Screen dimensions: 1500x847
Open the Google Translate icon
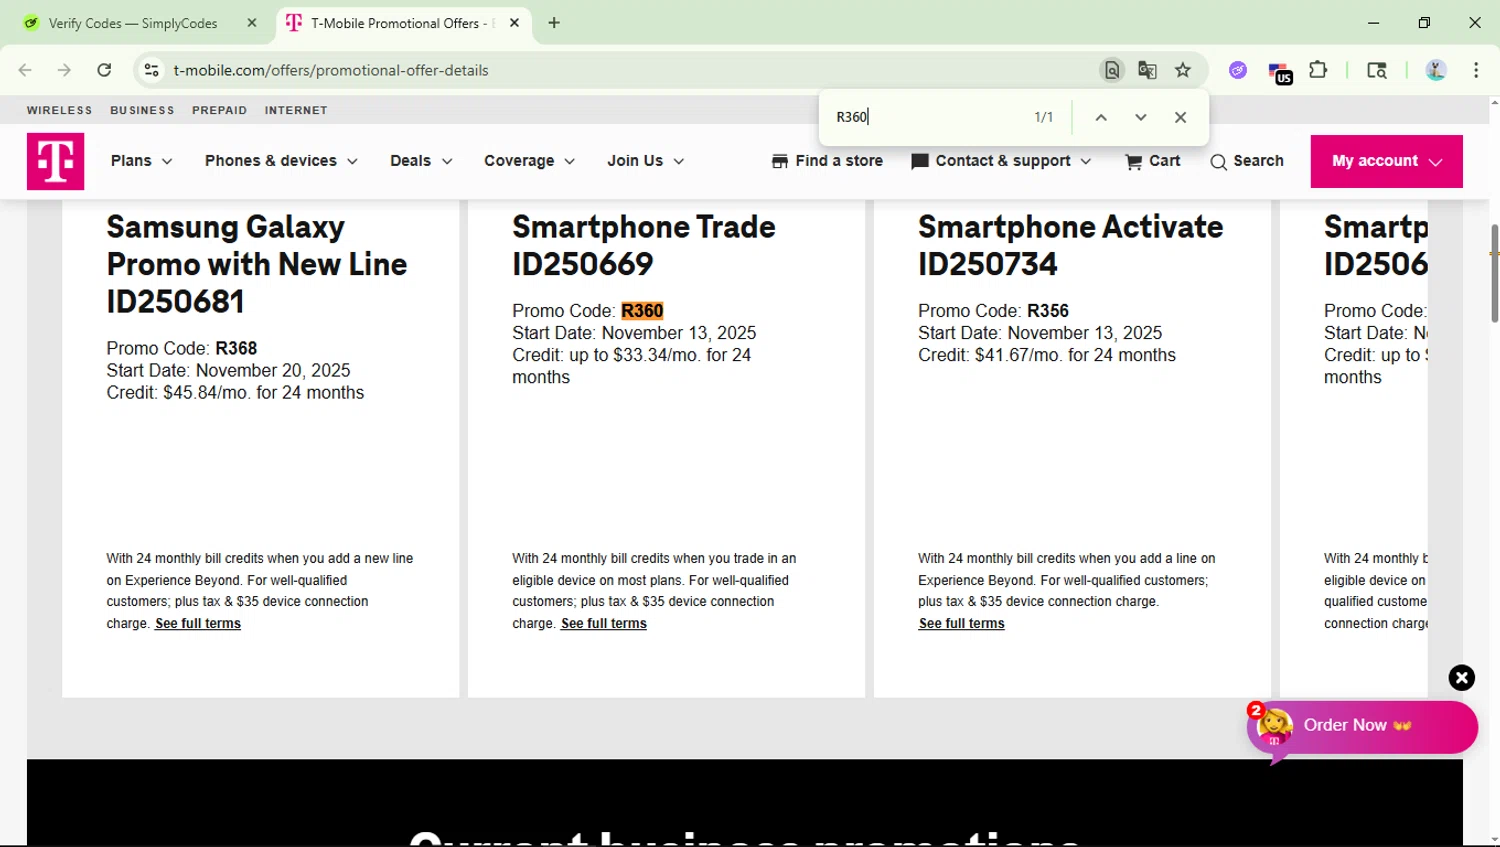1147,70
